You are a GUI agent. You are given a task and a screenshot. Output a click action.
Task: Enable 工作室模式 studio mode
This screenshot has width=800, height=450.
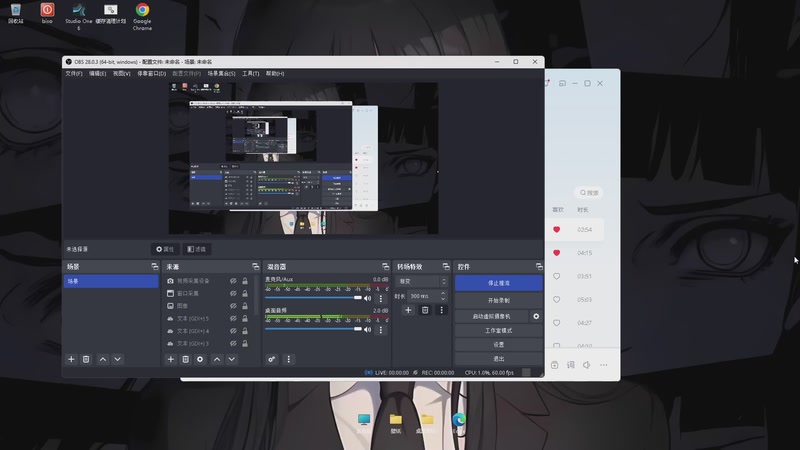point(498,331)
